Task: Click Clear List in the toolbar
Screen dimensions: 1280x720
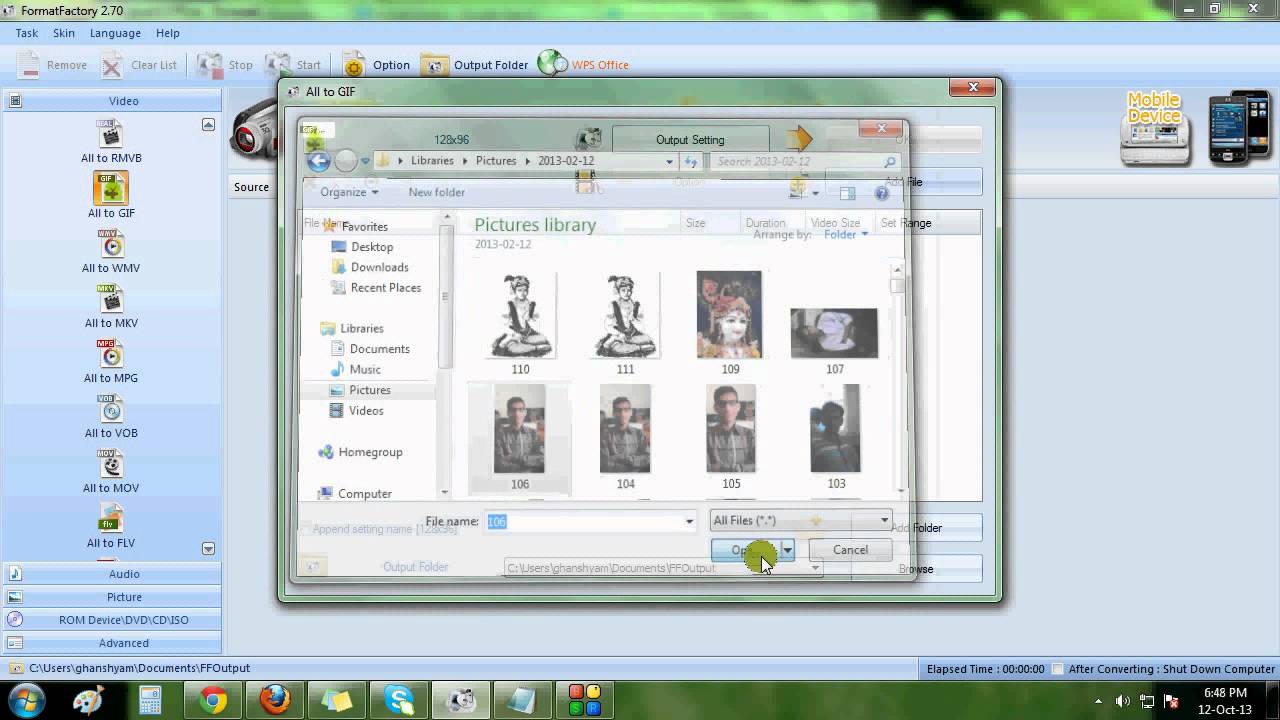Action: tap(139, 65)
